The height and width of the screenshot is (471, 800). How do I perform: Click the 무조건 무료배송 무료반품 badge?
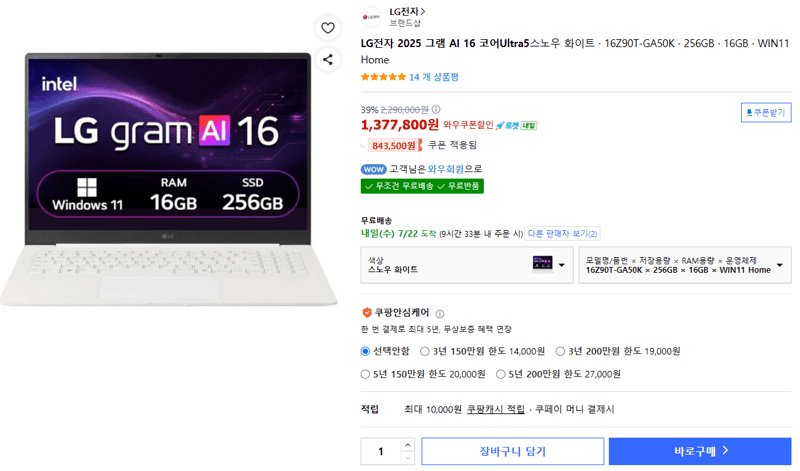coord(422,186)
